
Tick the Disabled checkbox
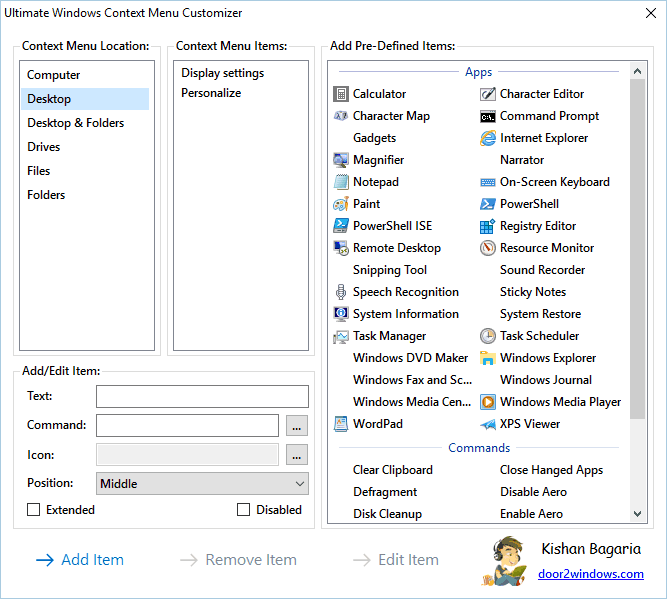[243, 510]
